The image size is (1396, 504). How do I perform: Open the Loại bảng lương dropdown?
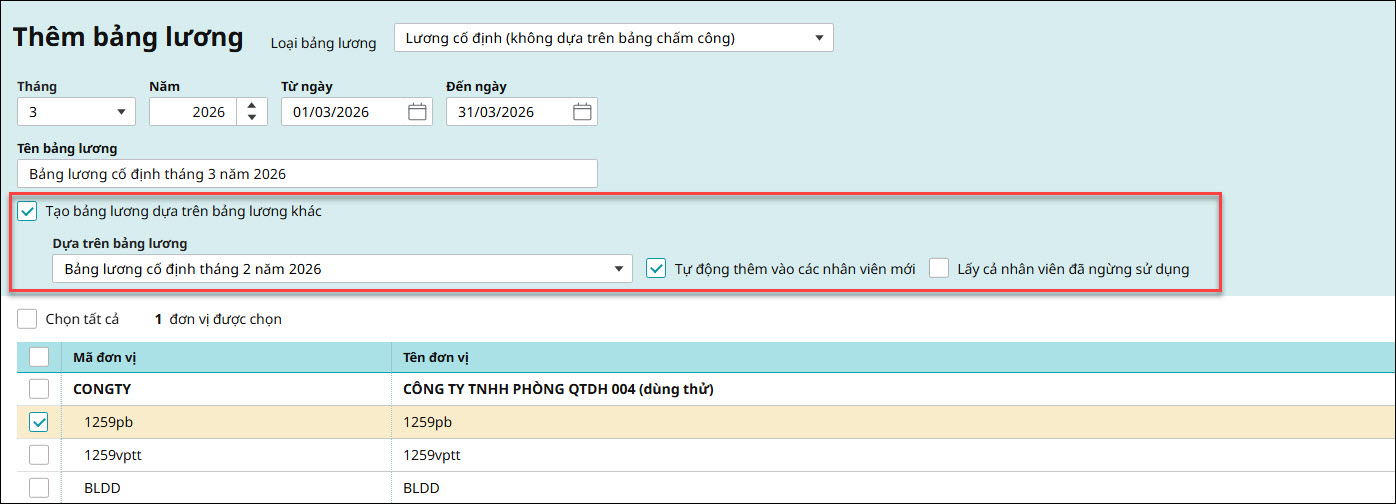[818, 38]
